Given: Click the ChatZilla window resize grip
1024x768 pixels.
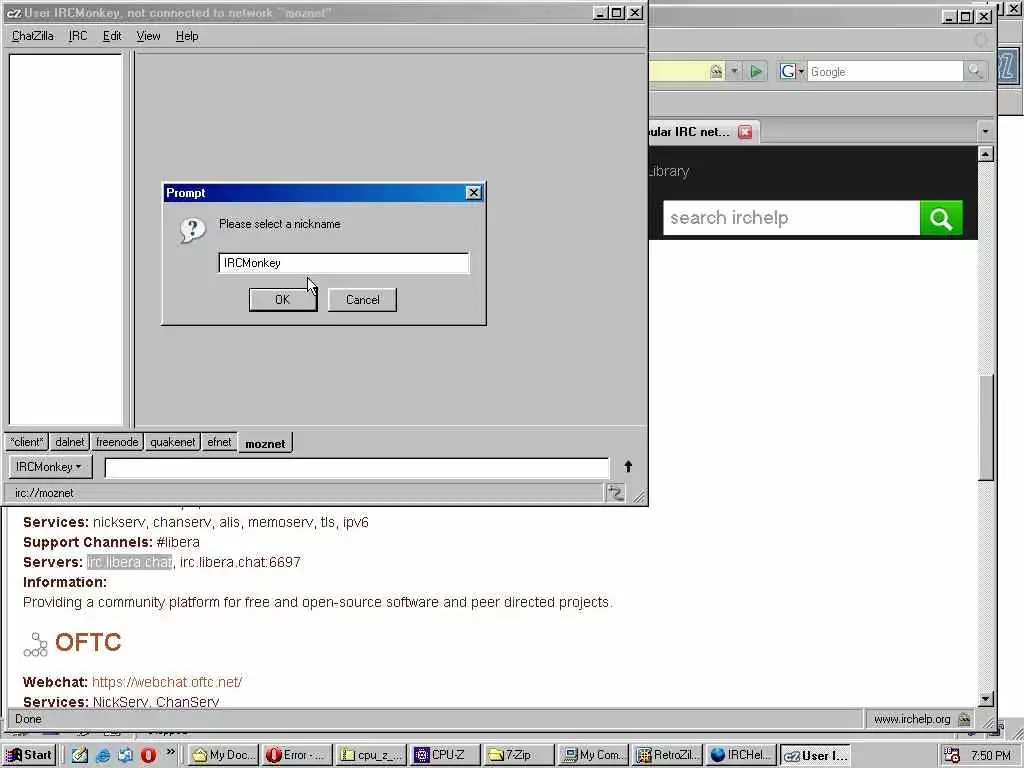Looking at the screenshot, I should pos(639,497).
